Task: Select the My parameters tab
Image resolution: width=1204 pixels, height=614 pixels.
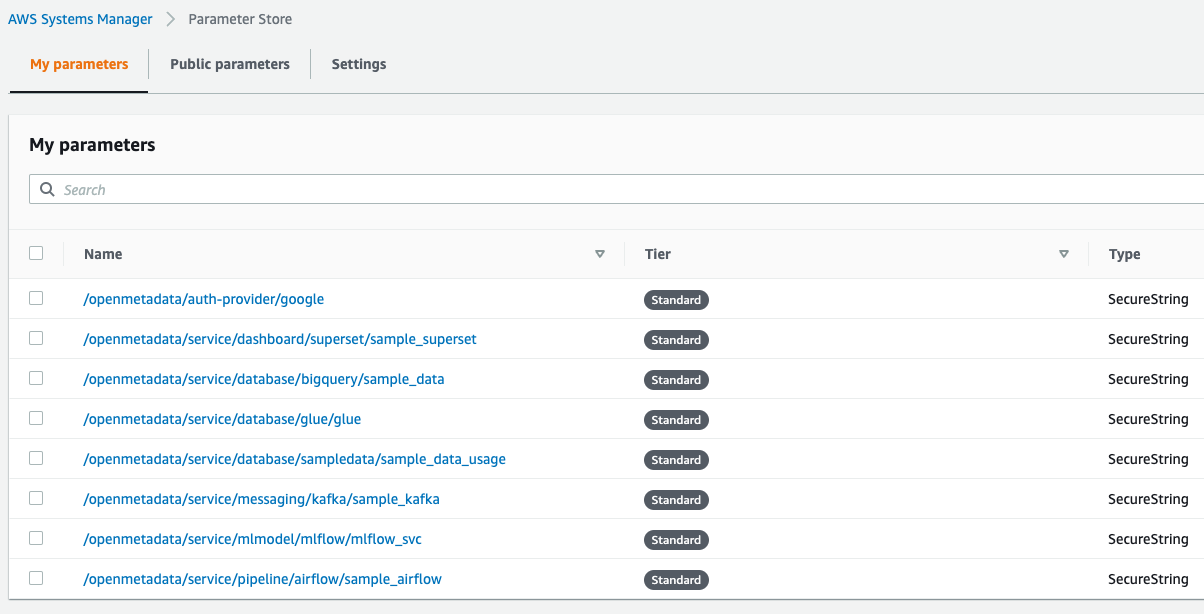Action: tap(78, 63)
